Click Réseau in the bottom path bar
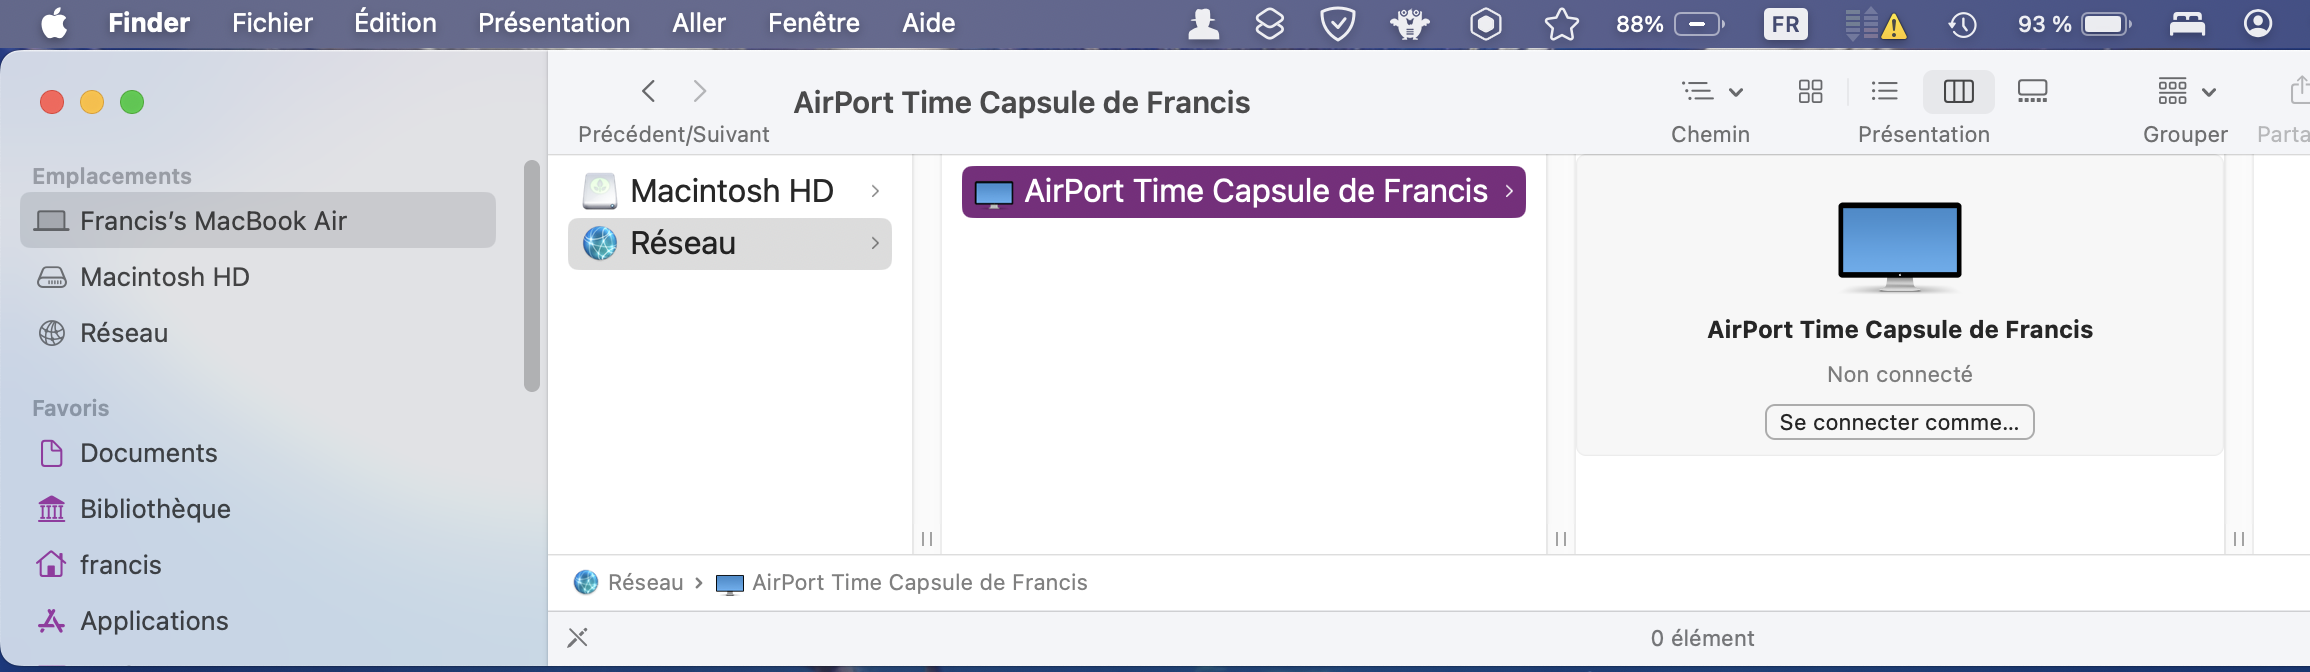This screenshot has width=2310, height=672. point(645,583)
